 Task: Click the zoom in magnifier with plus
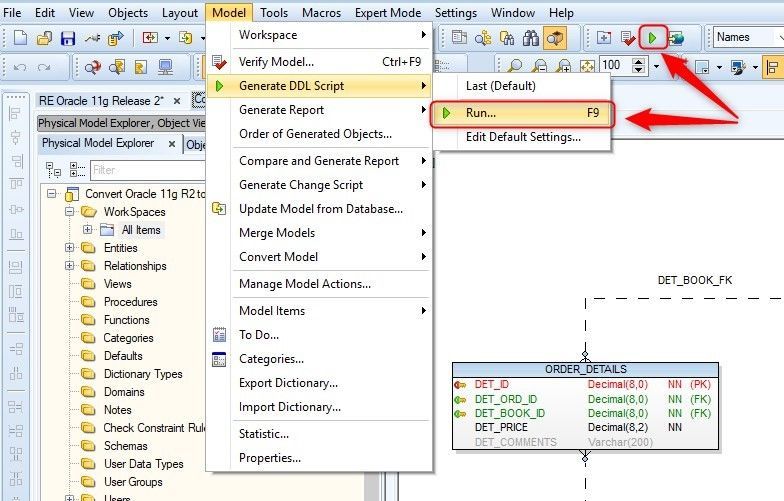[x=564, y=66]
